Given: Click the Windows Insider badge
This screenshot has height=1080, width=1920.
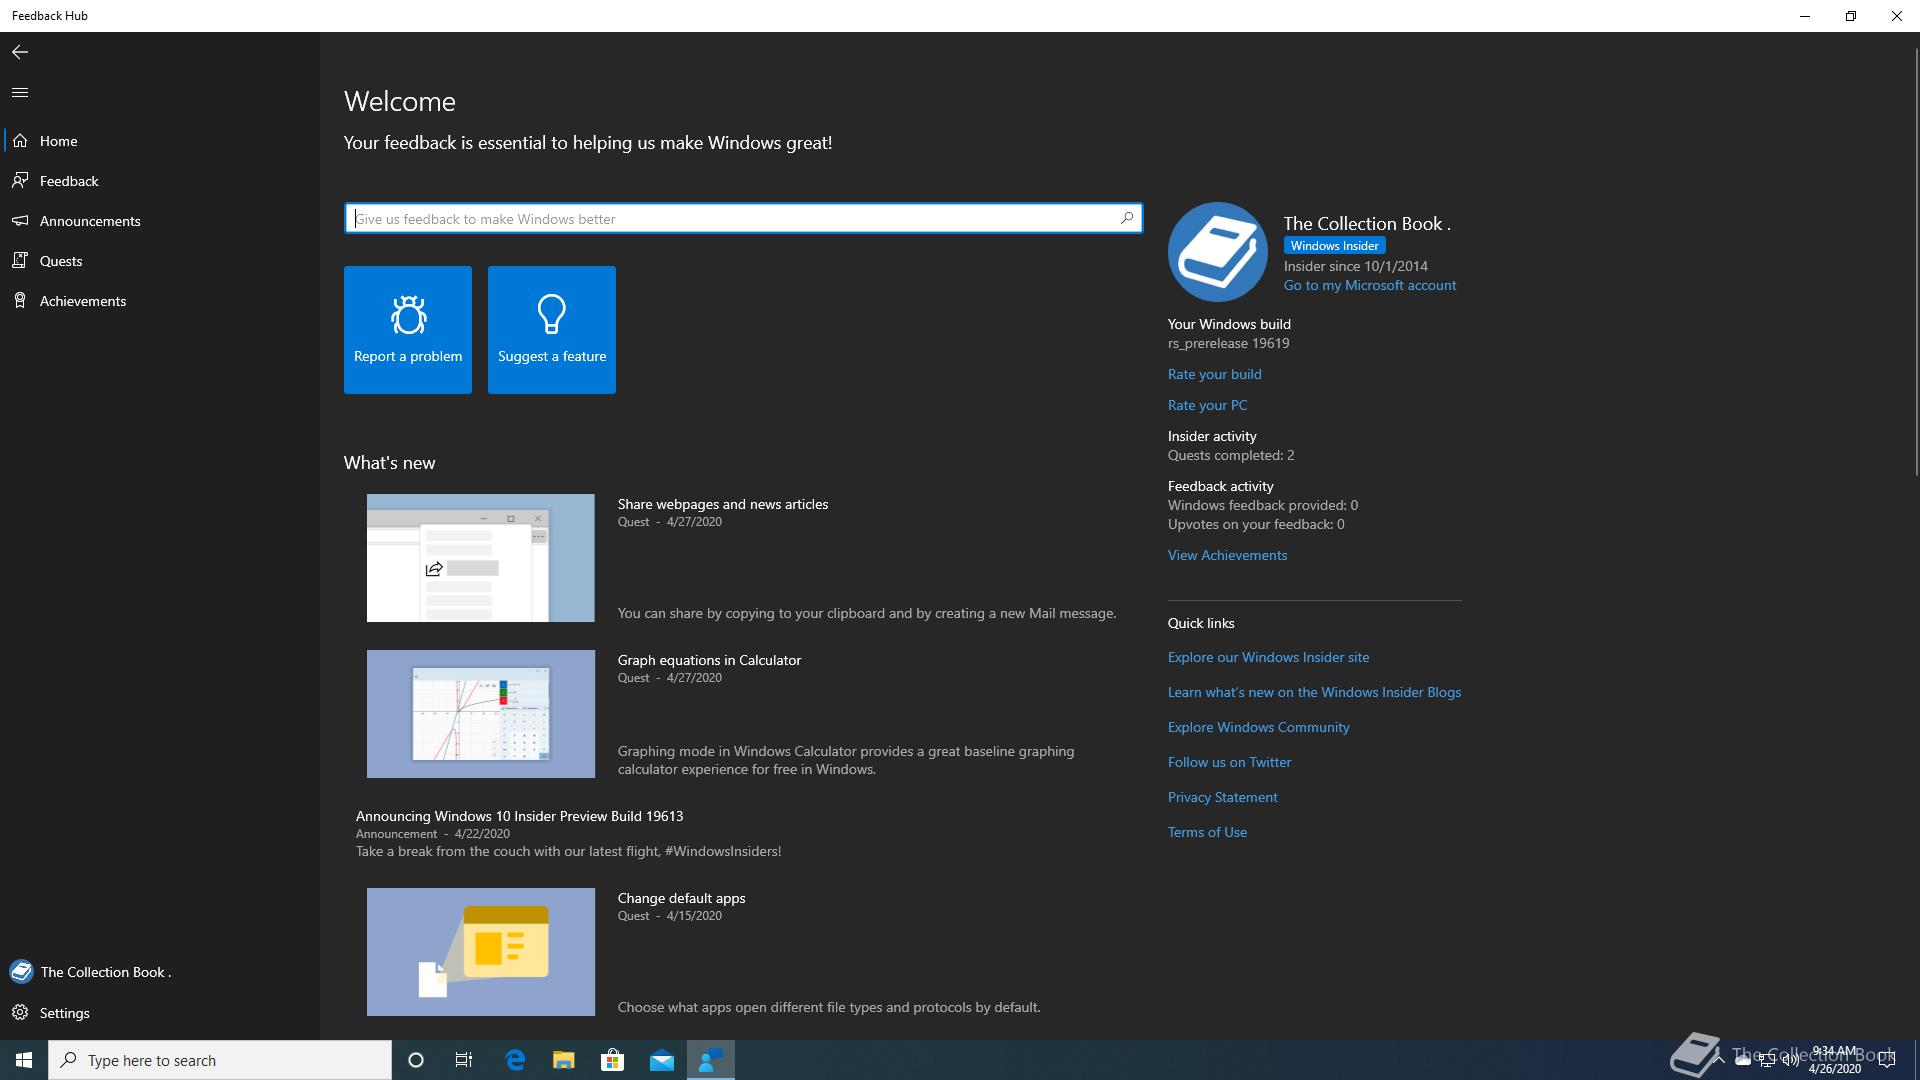Looking at the screenshot, I should coord(1335,246).
